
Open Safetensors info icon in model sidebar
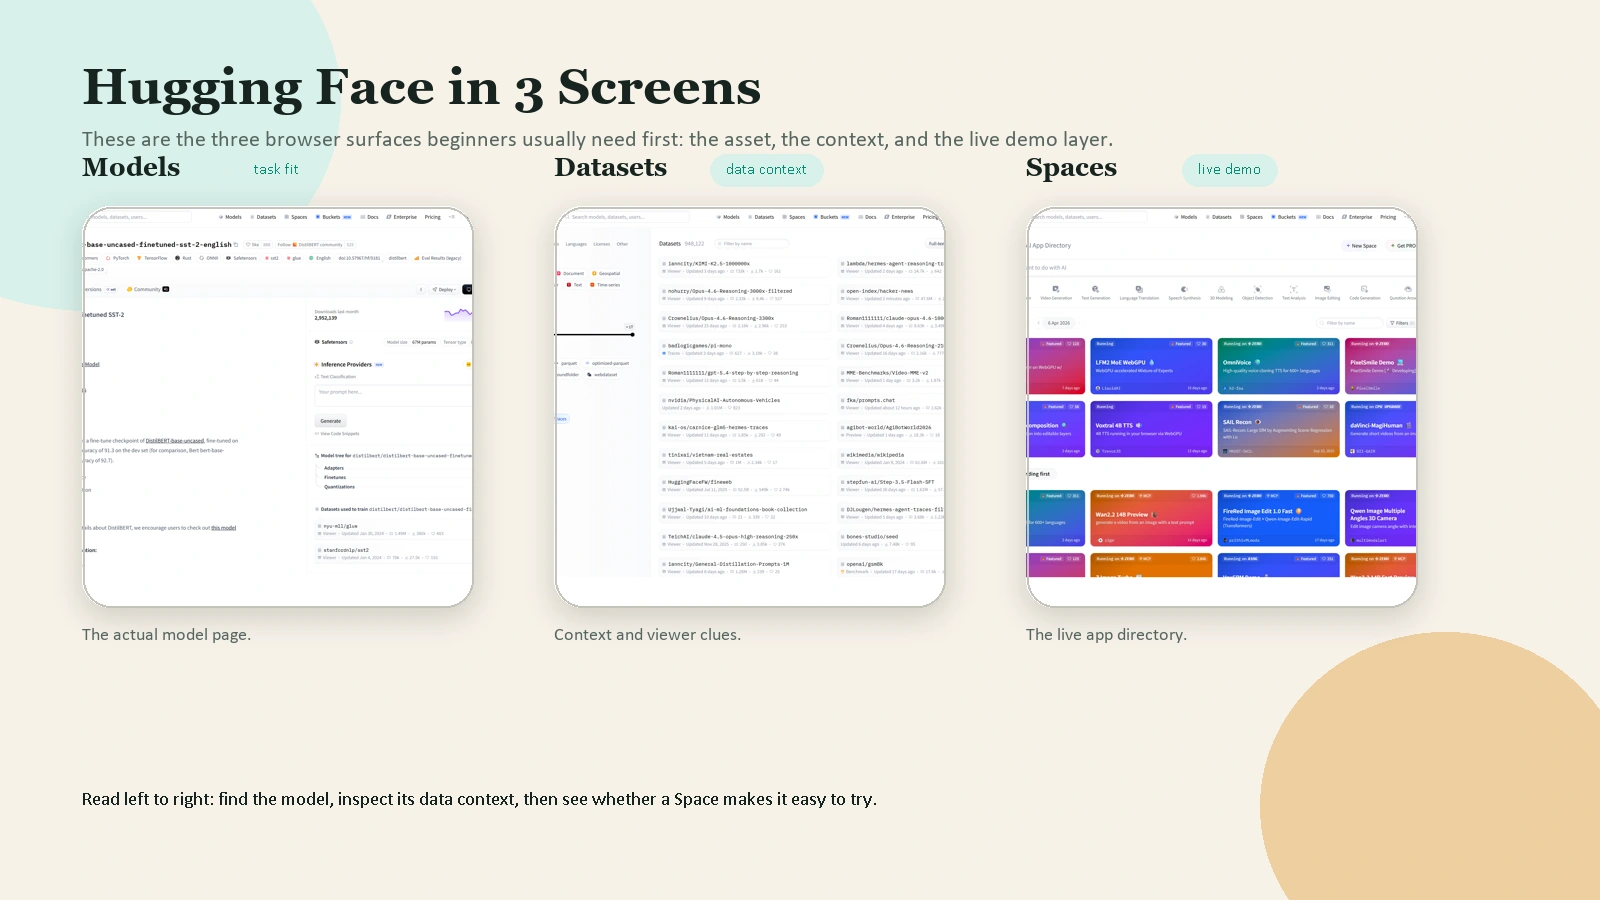351,342
